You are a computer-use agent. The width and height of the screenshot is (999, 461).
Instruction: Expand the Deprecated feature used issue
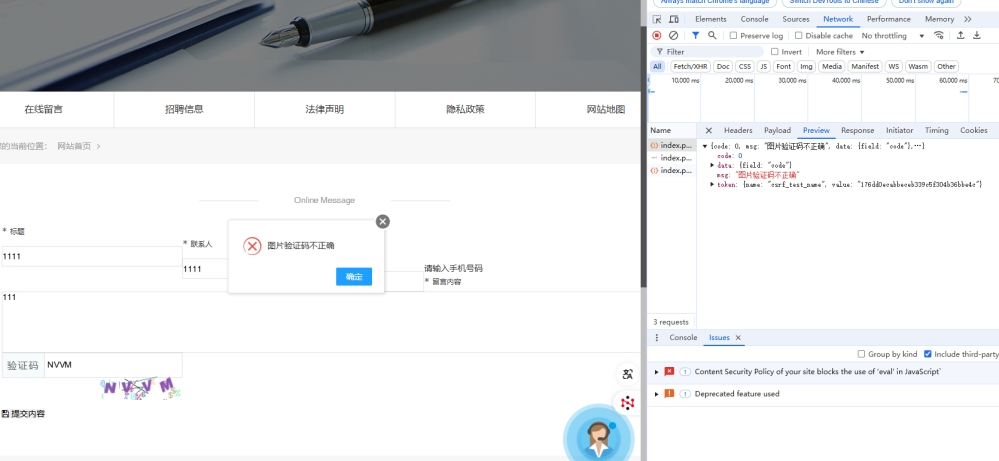(657, 394)
